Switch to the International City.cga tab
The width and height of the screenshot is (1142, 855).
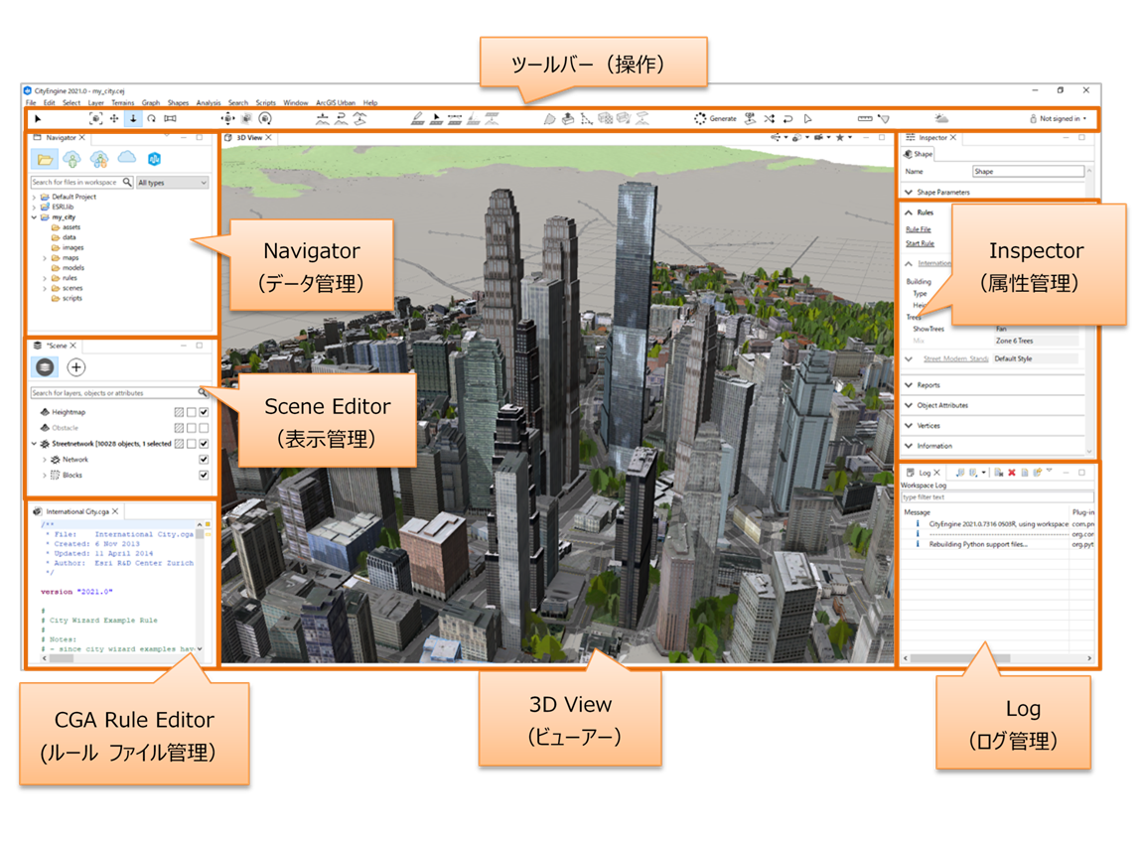tap(75, 509)
